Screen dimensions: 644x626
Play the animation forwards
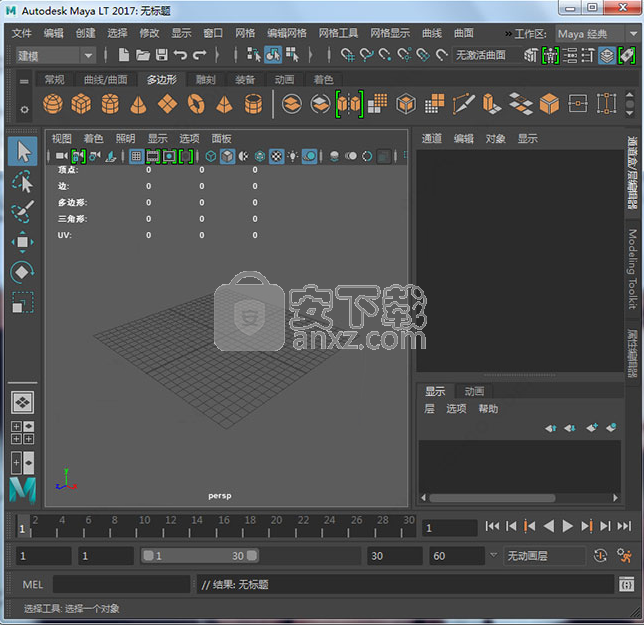coord(567,526)
